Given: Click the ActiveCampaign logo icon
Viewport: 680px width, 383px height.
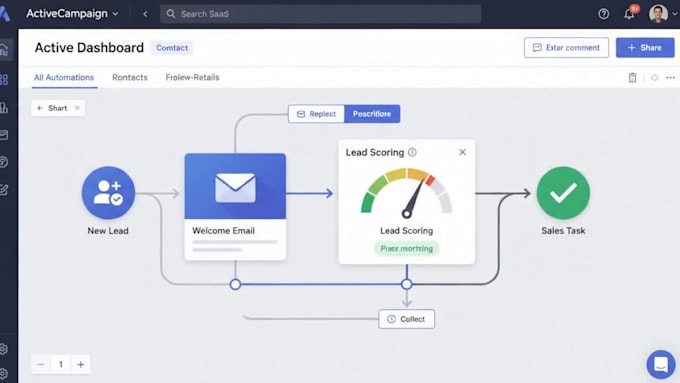Looking at the screenshot, I should click(x=5, y=14).
